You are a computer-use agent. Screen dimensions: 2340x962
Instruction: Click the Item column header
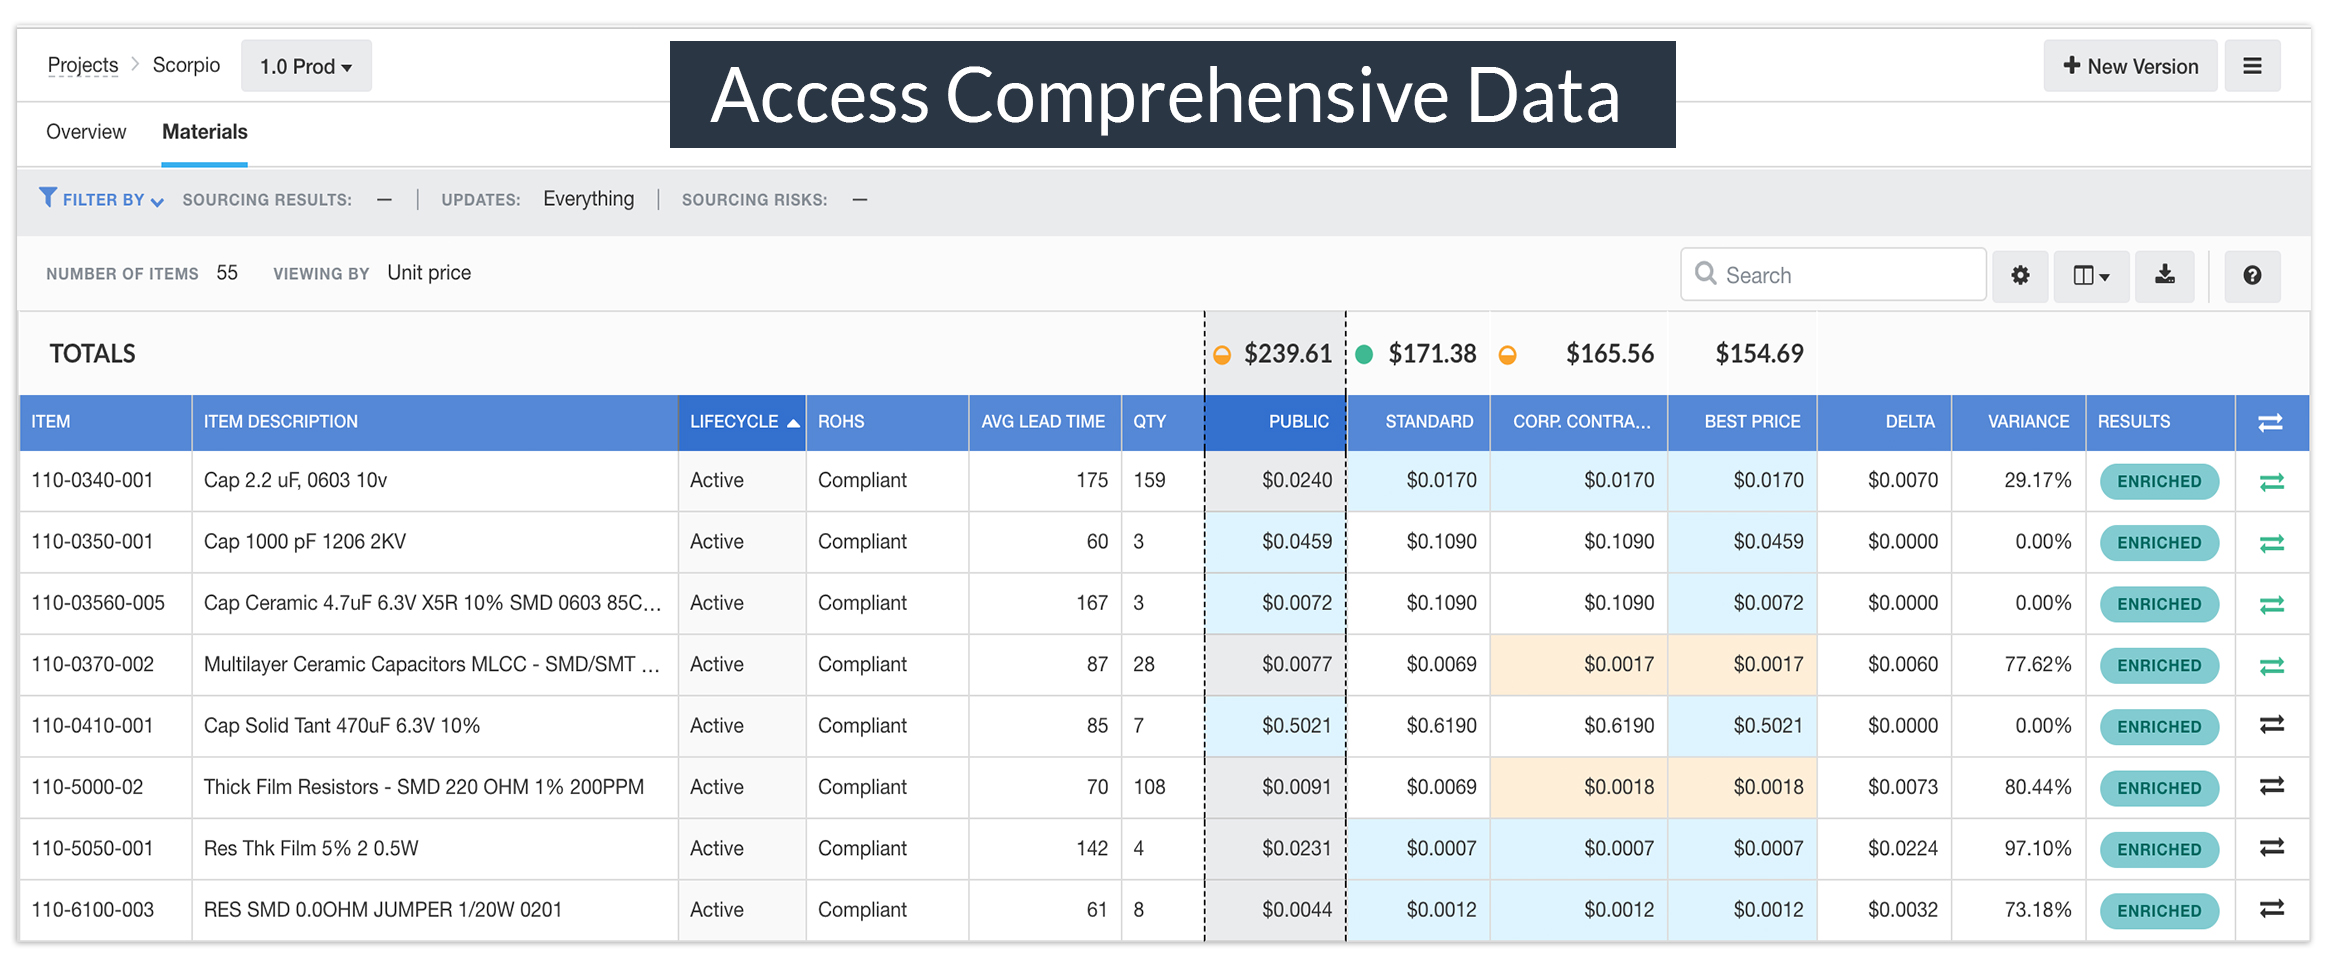[x=105, y=422]
